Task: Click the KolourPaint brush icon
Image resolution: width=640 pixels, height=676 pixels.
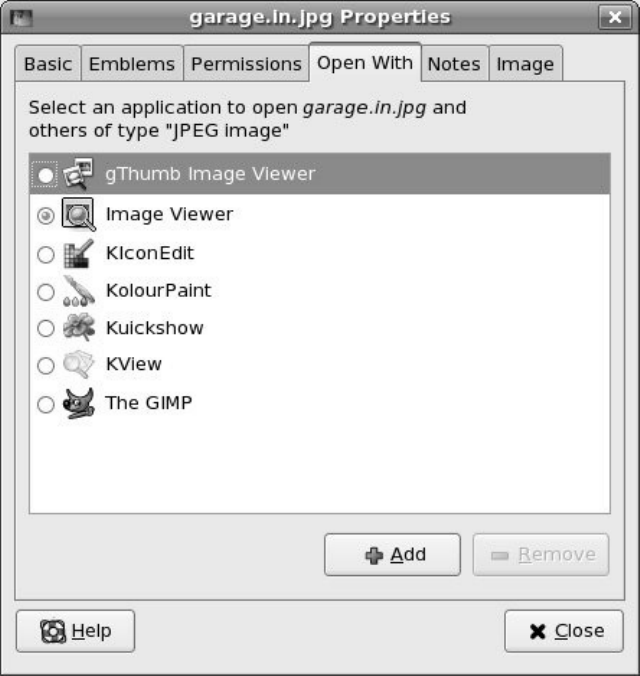Action: click(x=78, y=291)
